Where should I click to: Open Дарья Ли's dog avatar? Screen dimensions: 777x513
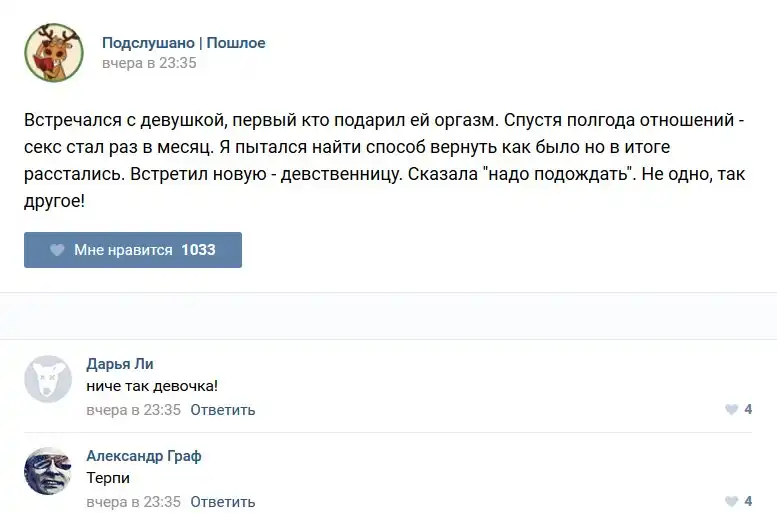tap(48, 379)
